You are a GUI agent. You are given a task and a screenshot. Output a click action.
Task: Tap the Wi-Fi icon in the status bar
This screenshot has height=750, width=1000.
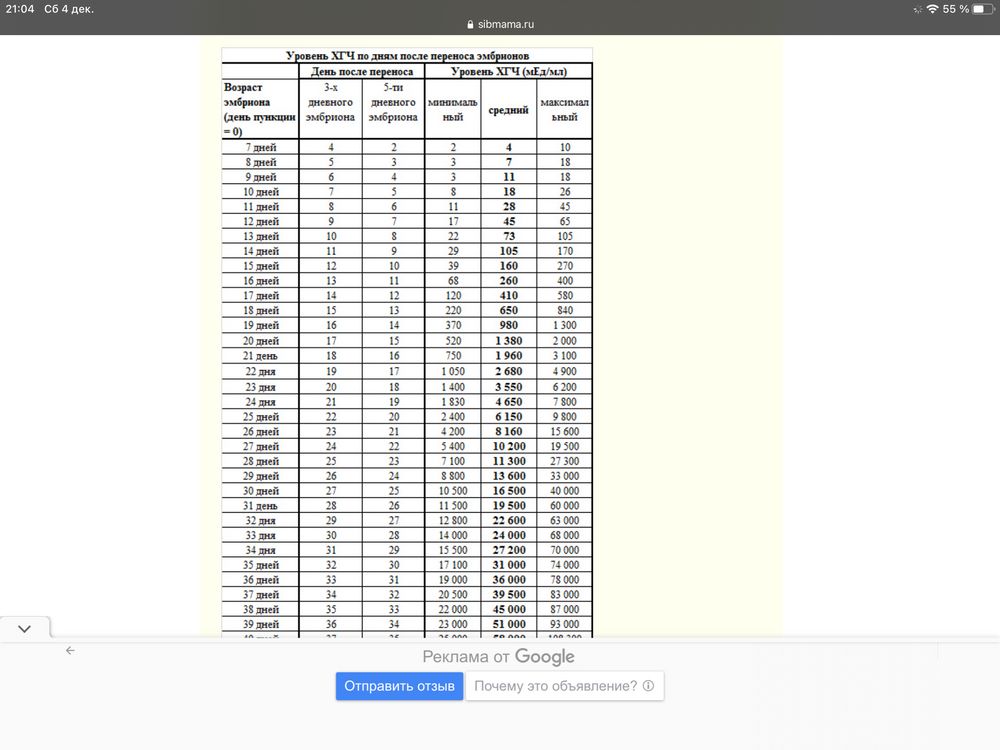click(932, 9)
